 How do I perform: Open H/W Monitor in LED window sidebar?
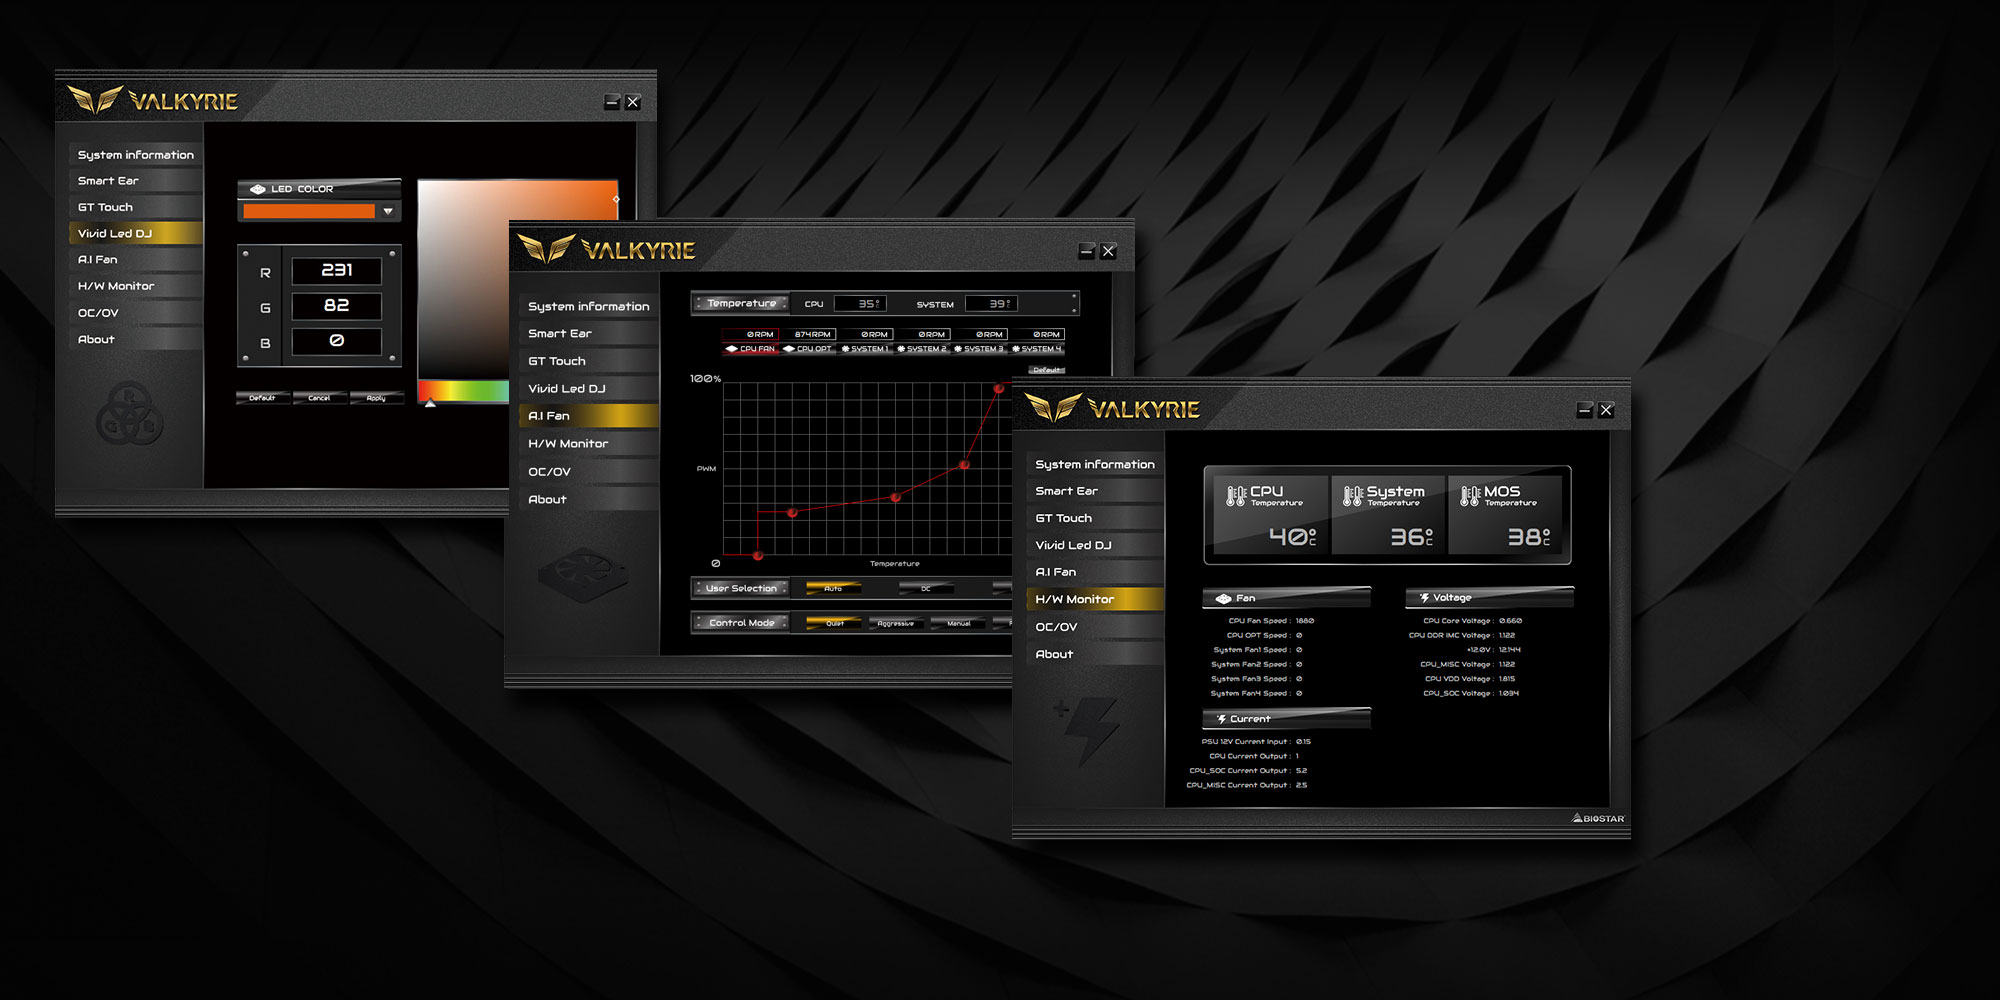(136, 286)
